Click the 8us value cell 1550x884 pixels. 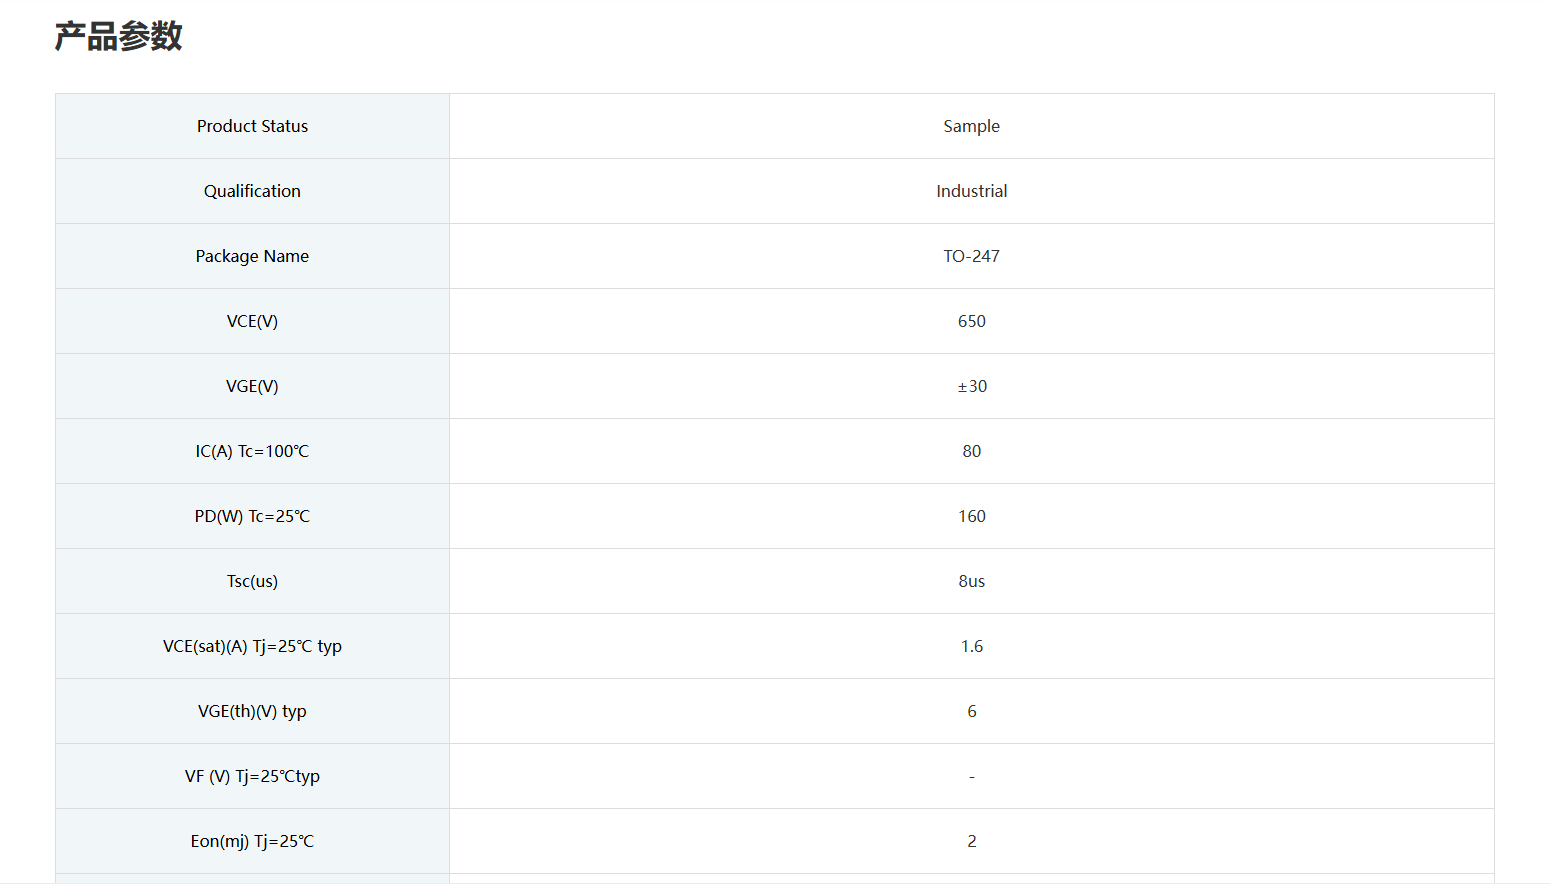coord(971,581)
